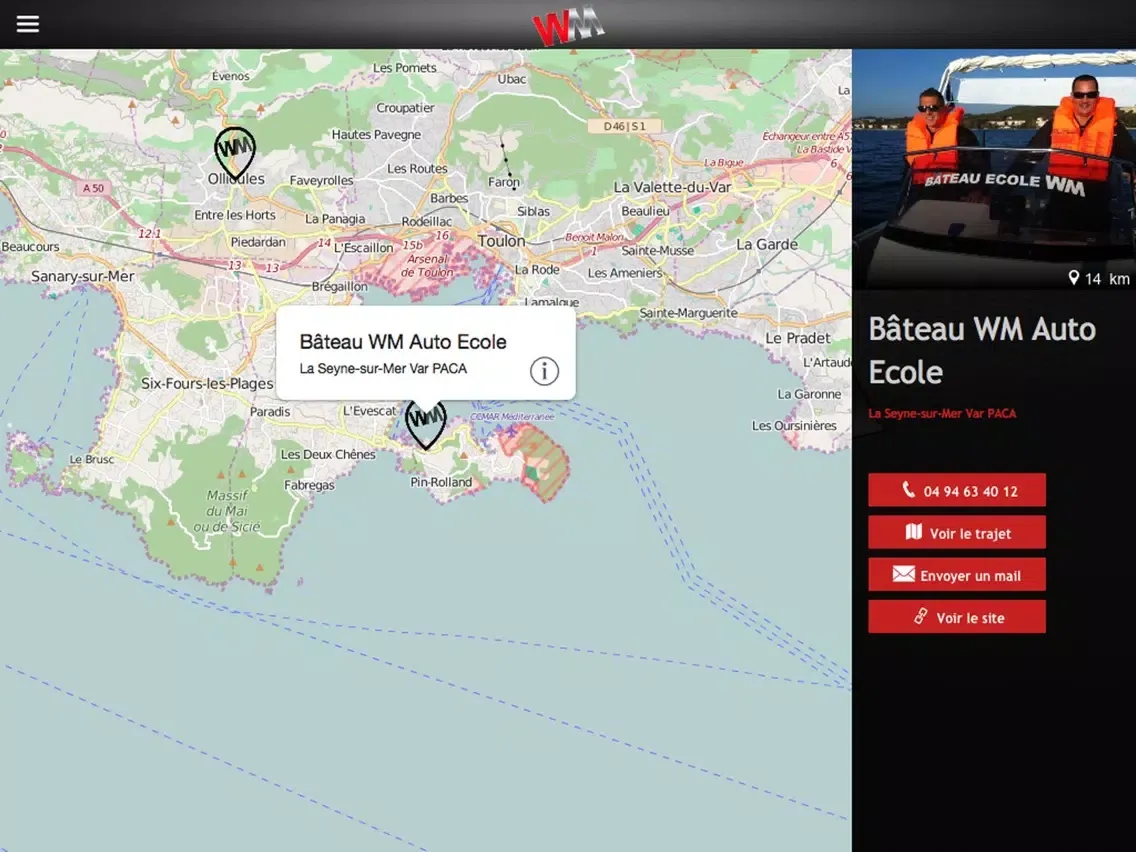Click Les Oursinières label on map

(x=794, y=425)
